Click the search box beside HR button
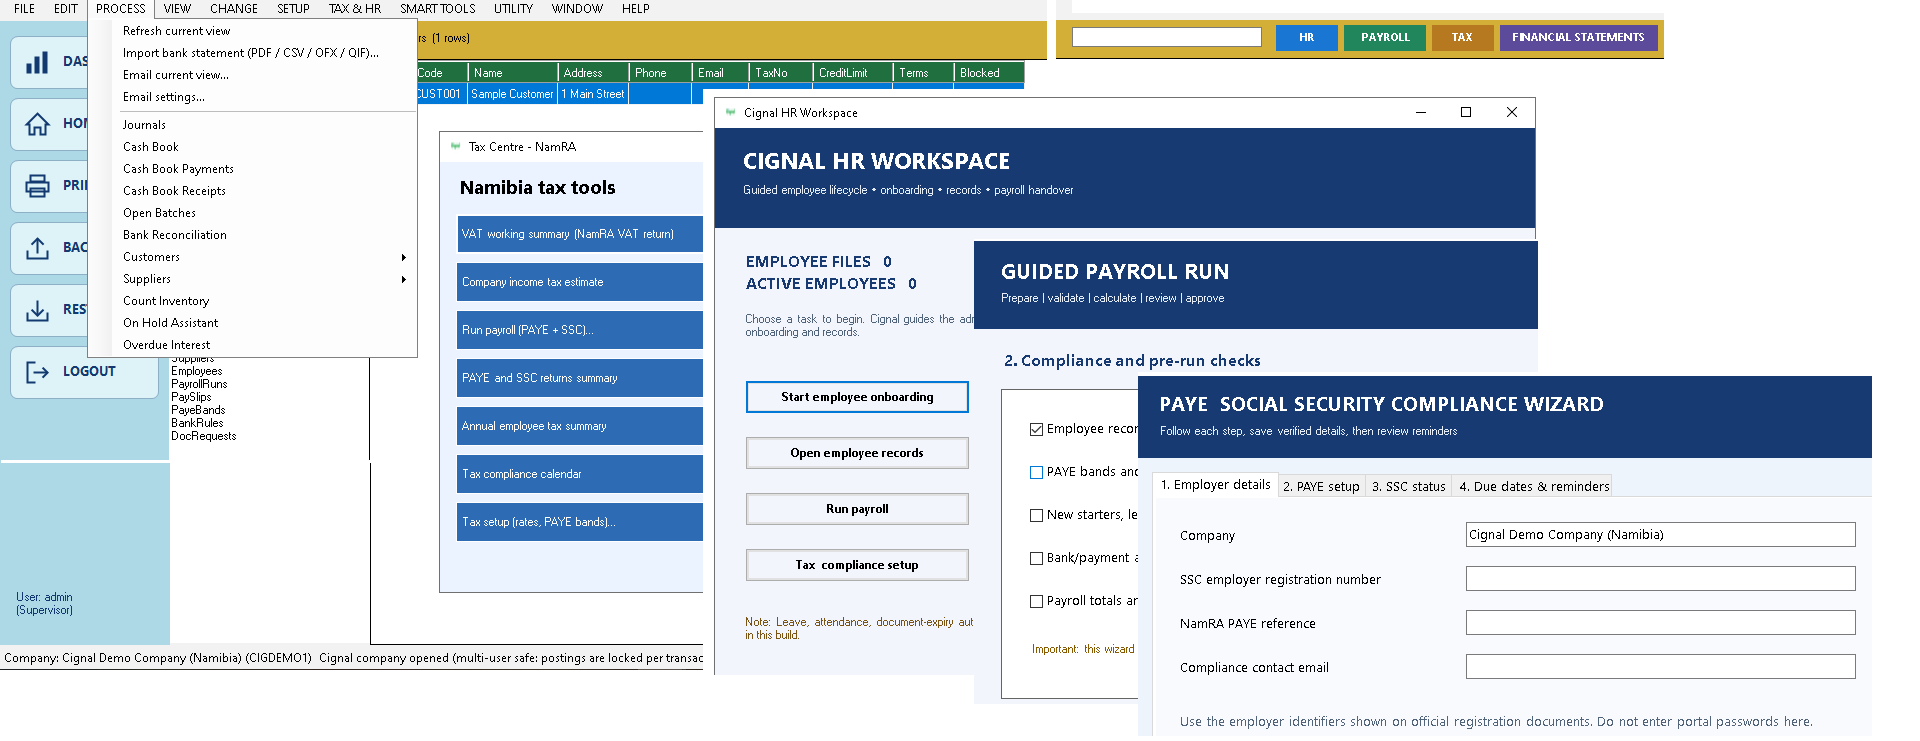This screenshot has width=1920, height=741. (x=1166, y=37)
